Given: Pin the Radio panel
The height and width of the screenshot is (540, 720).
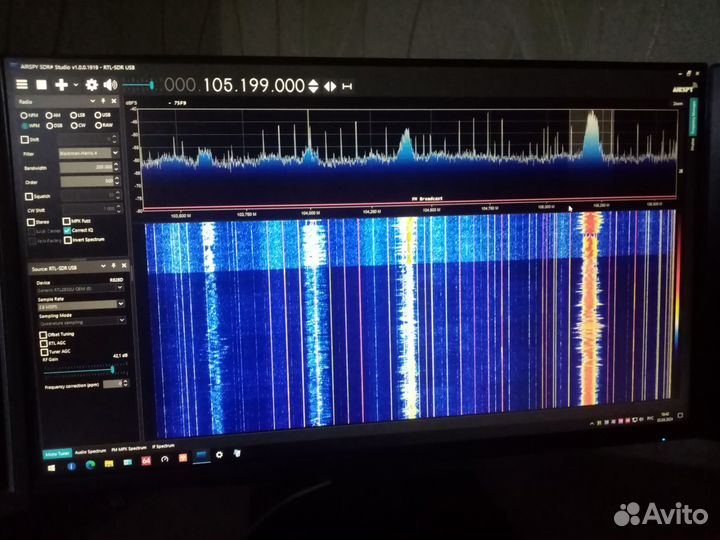Looking at the screenshot, I should 103,101.
